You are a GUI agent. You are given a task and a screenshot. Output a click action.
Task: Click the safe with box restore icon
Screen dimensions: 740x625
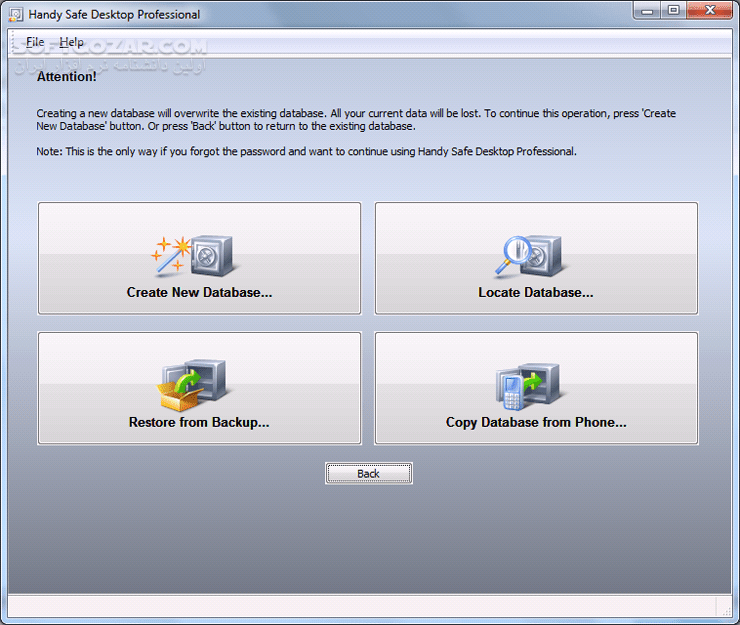pyautogui.click(x=193, y=385)
